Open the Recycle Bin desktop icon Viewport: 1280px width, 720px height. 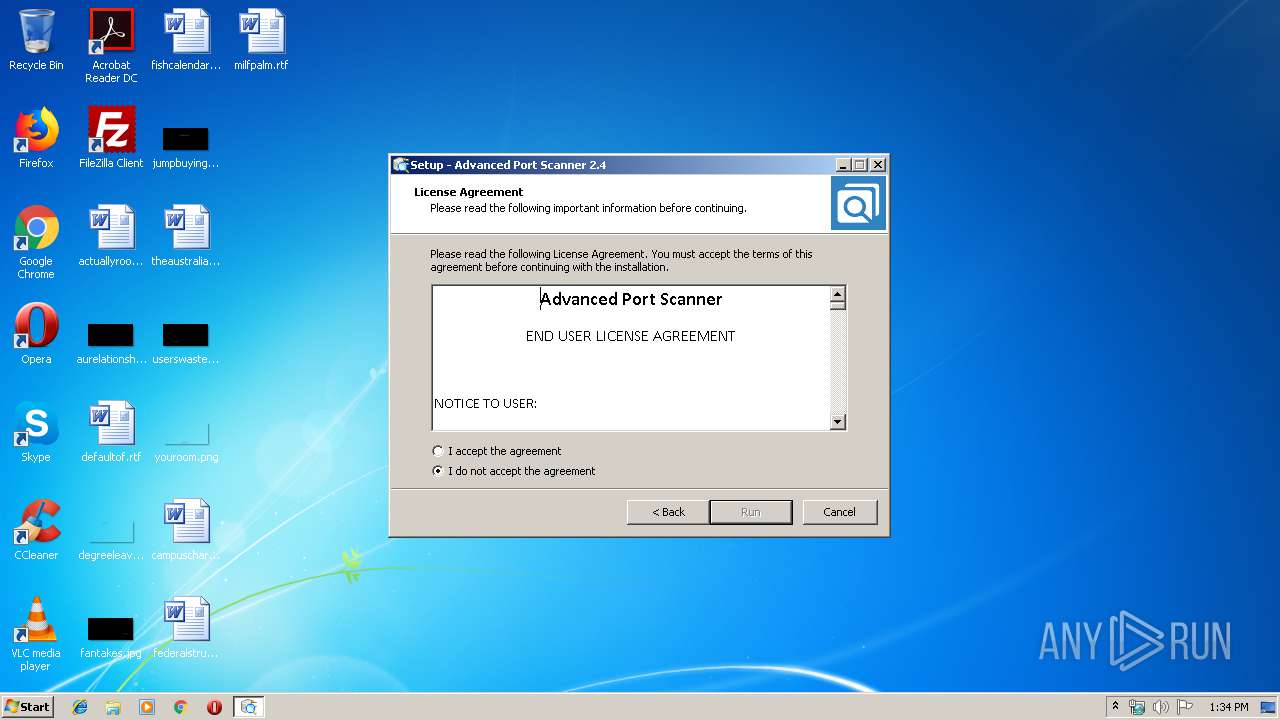36,40
